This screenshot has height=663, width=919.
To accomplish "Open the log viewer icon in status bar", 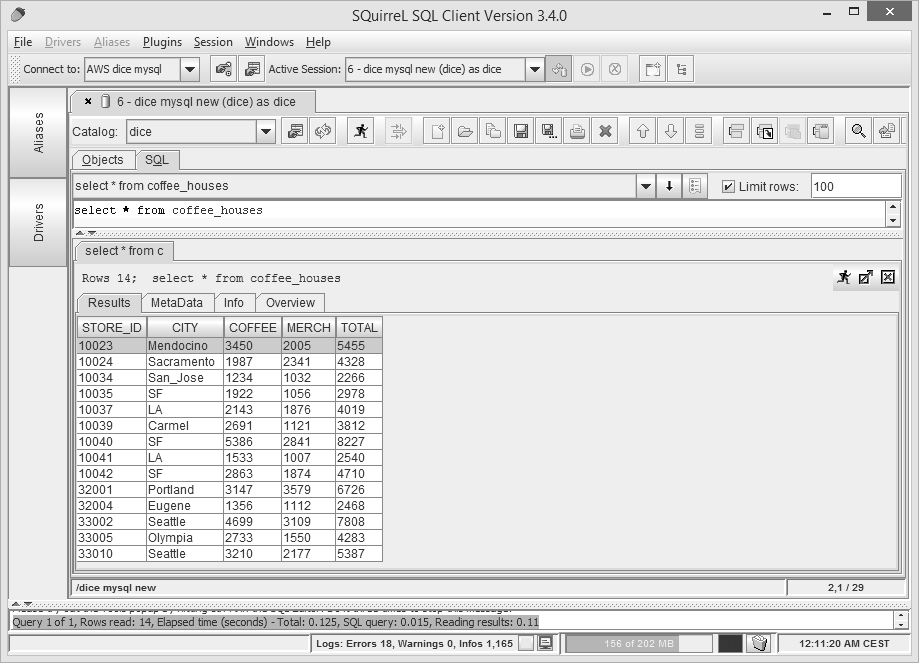I will click(545, 643).
